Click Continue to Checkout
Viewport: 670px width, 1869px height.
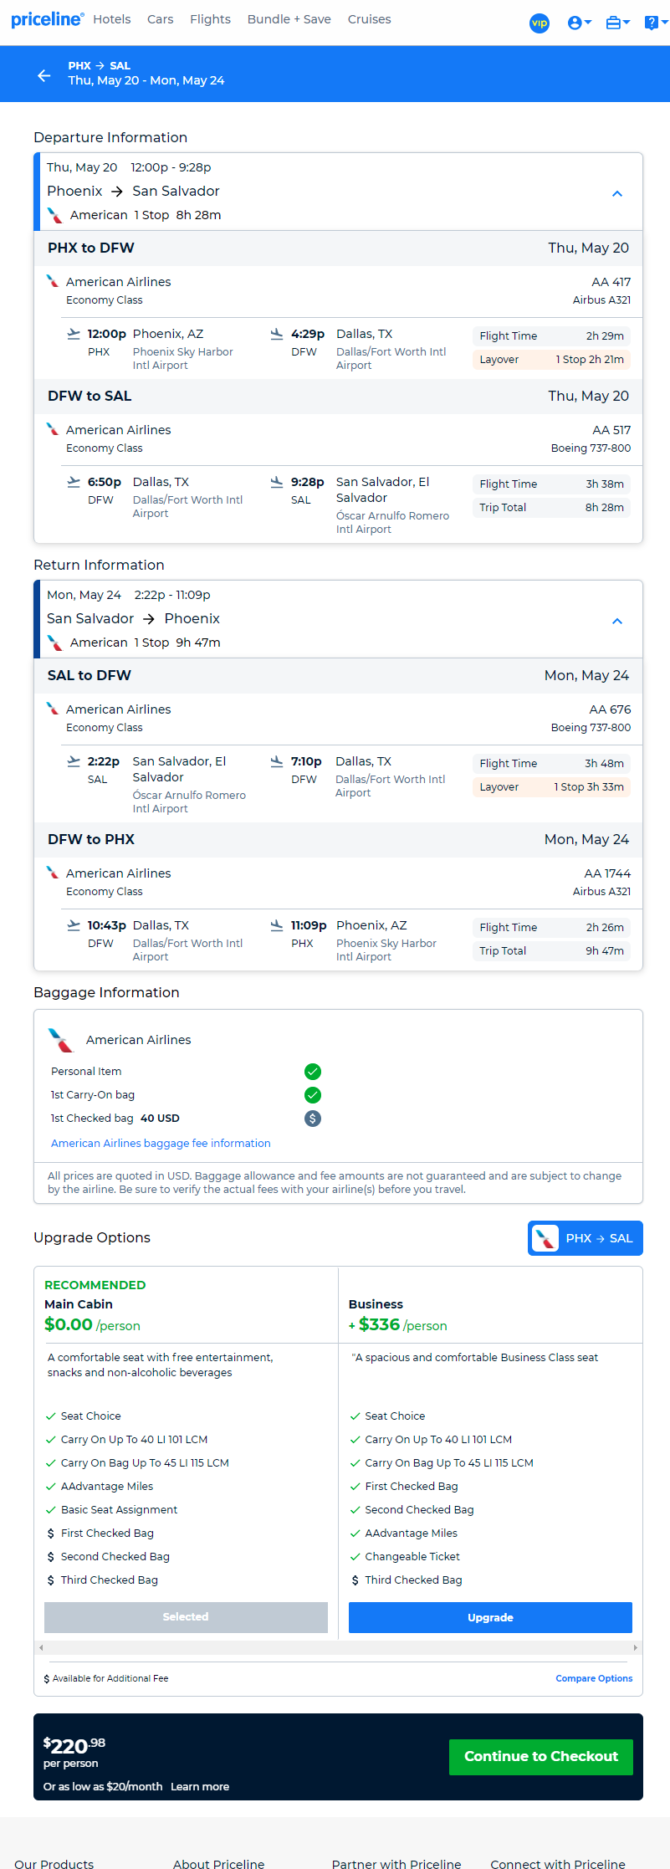point(541,1756)
